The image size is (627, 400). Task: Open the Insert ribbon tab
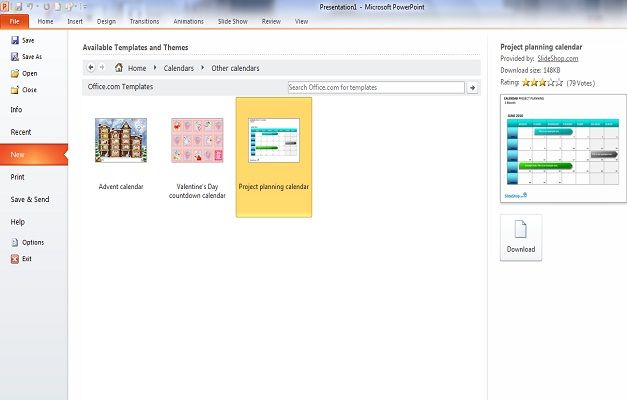(x=75, y=22)
